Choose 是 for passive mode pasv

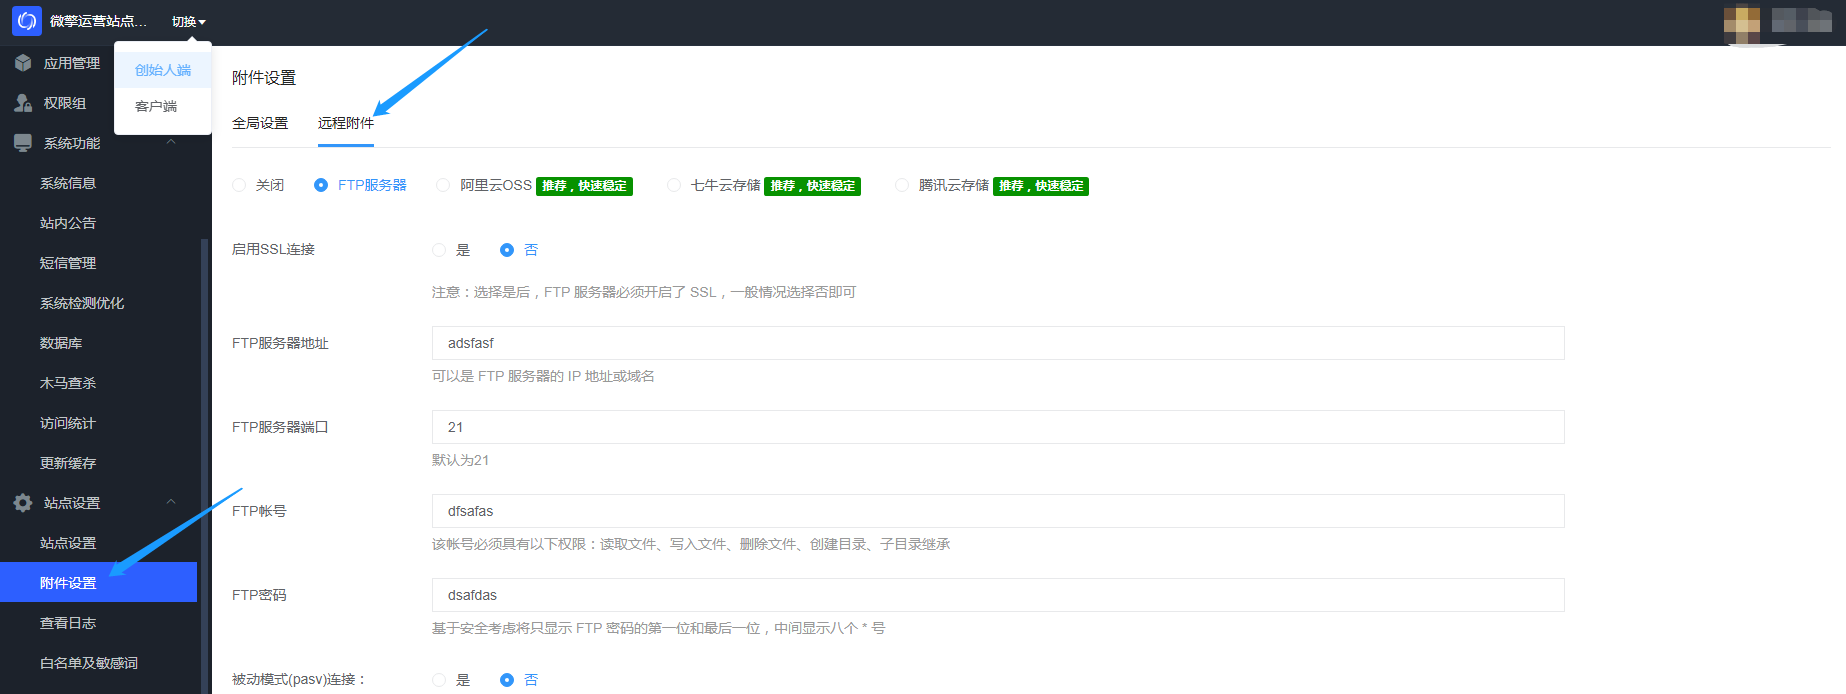(x=439, y=680)
